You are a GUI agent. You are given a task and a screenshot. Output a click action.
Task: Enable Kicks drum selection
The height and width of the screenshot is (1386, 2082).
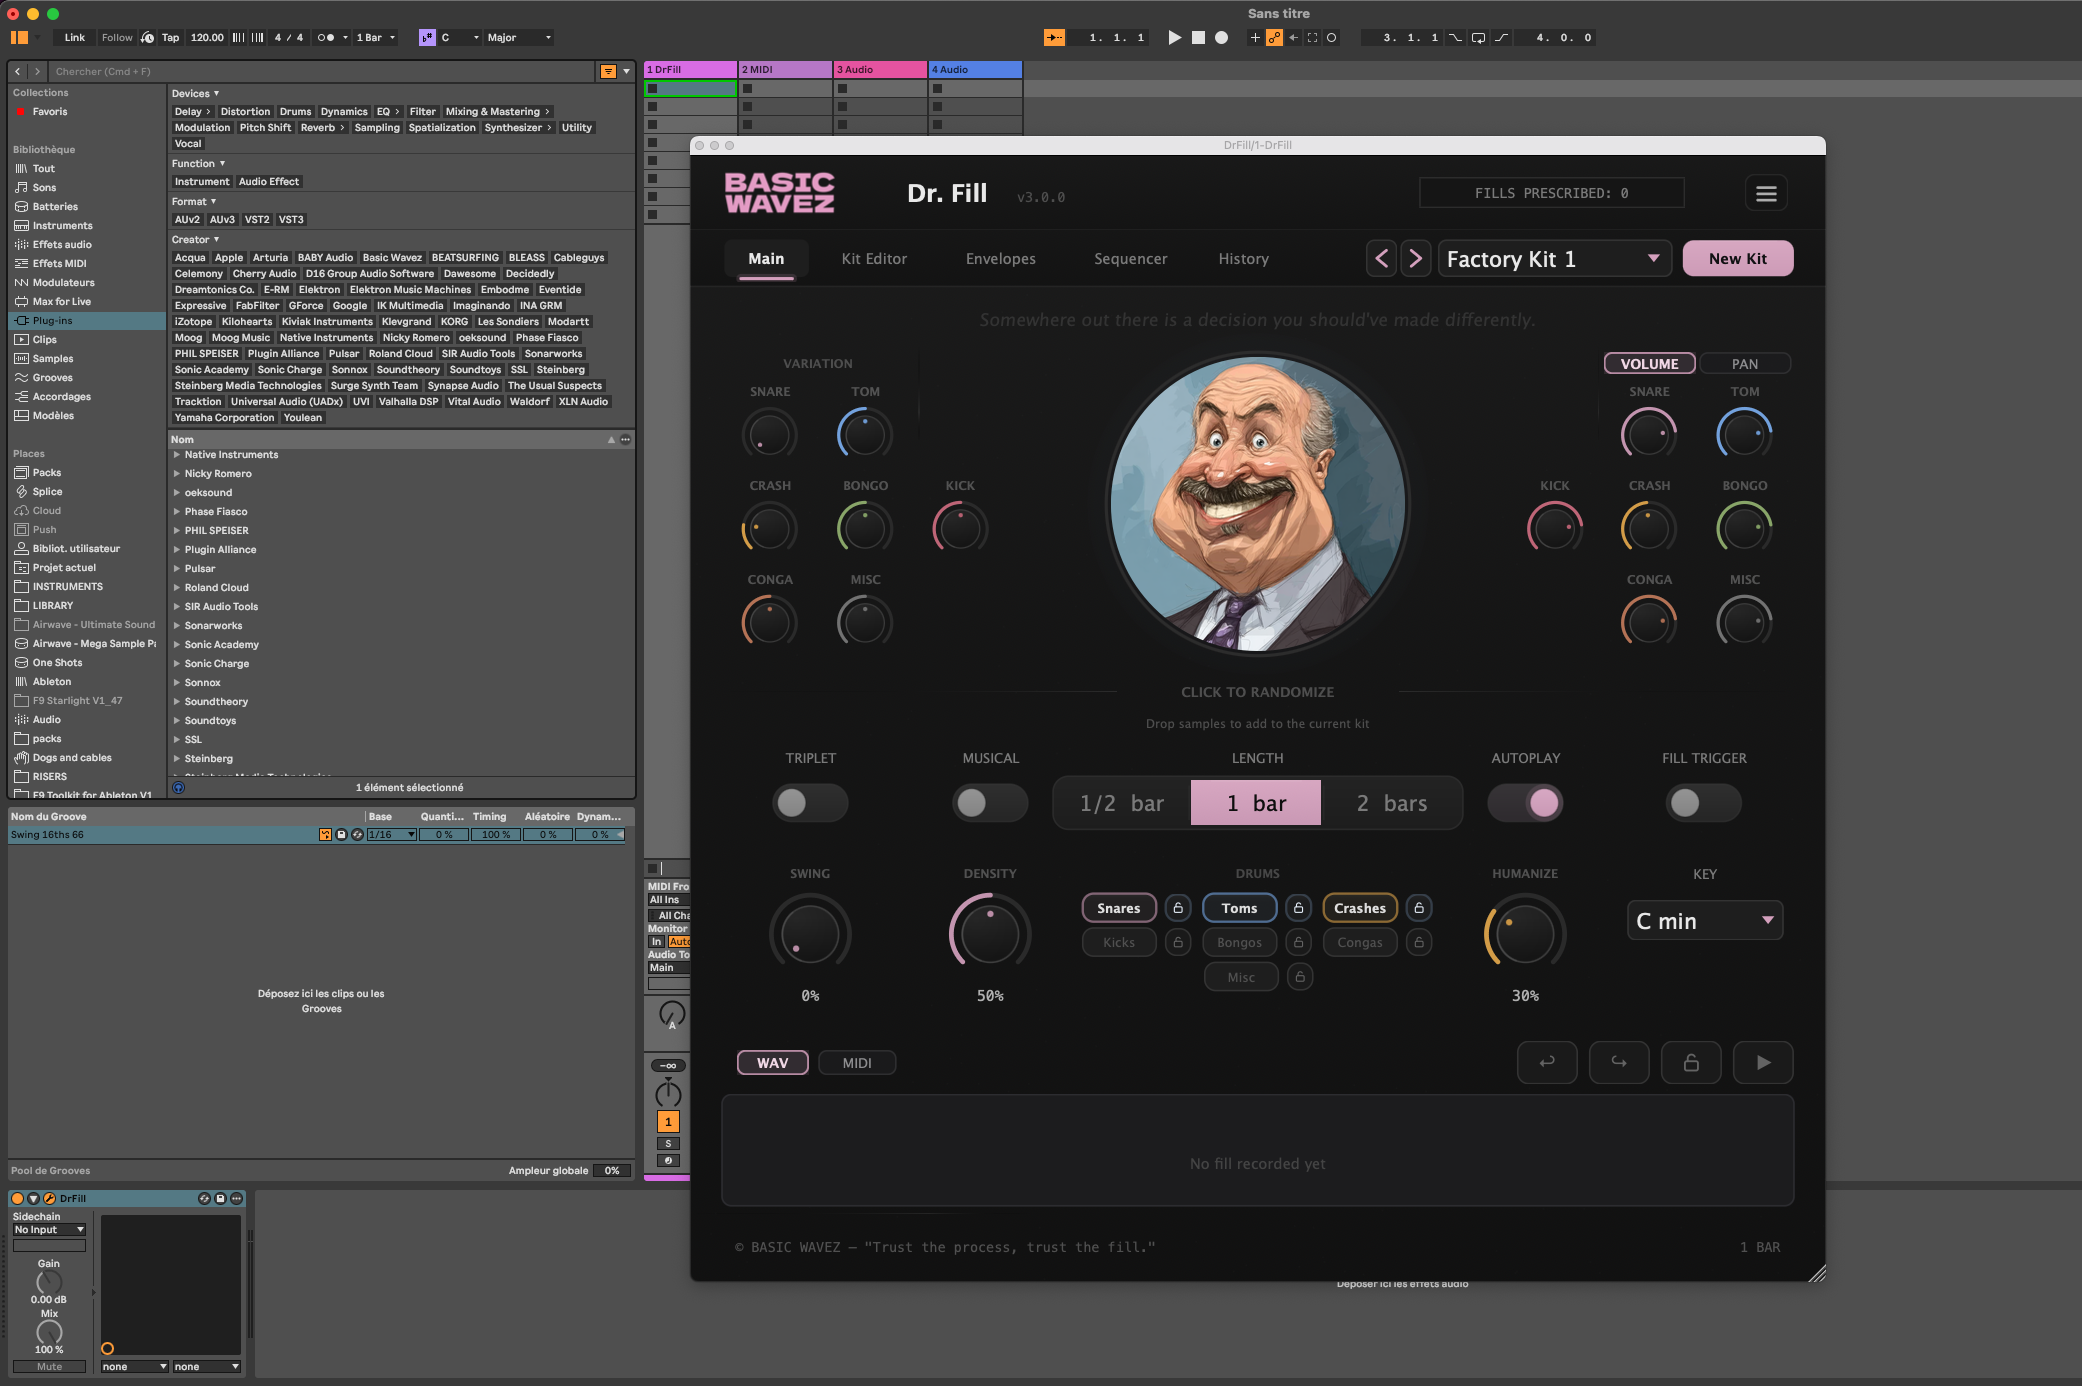point(1119,942)
